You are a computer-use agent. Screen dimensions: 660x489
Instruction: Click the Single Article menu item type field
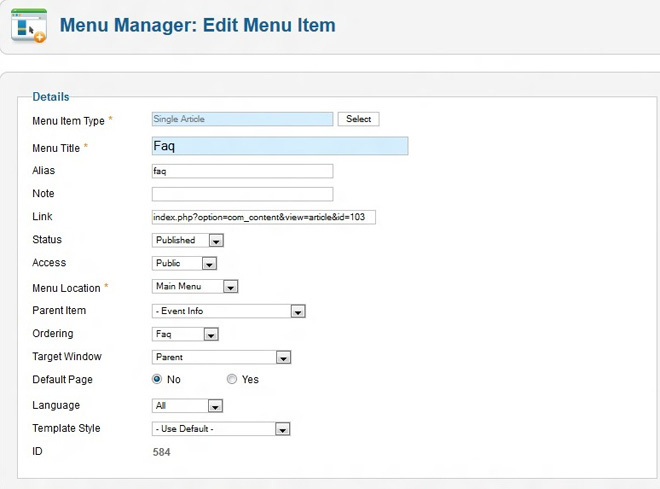tap(242, 119)
